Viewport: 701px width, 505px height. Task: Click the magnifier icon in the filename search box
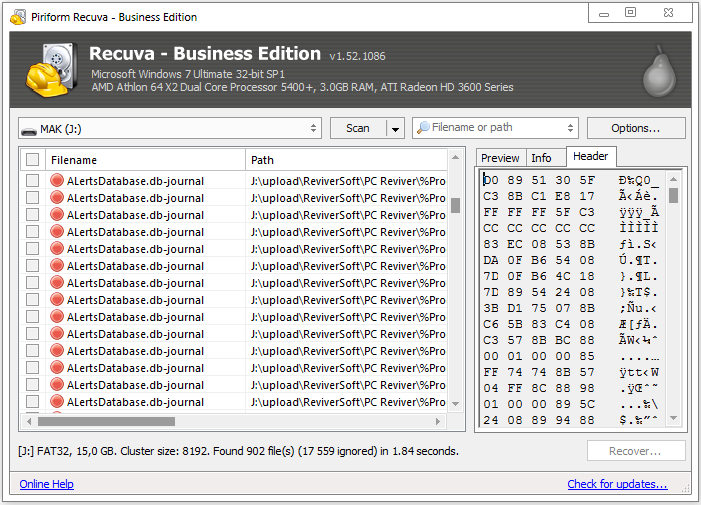click(x=424, y=128)
